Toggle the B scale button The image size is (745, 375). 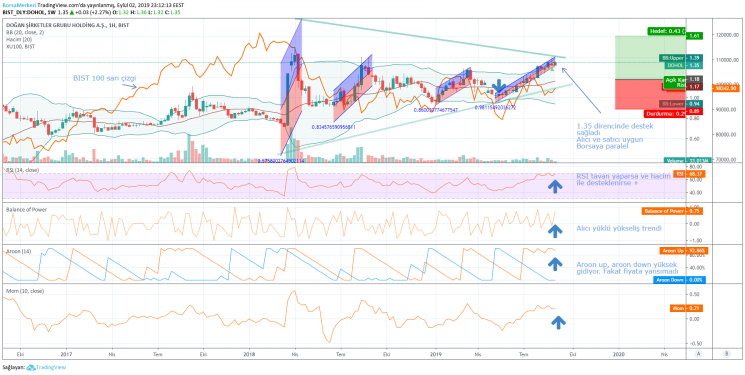pyautogui.click(x=727, y=354)
